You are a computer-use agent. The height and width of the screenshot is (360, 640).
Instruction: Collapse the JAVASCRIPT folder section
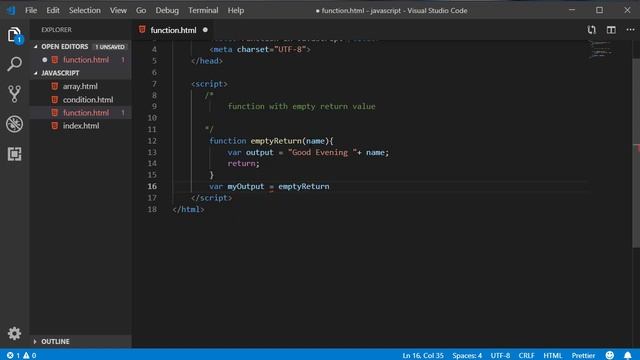[36, 73]
